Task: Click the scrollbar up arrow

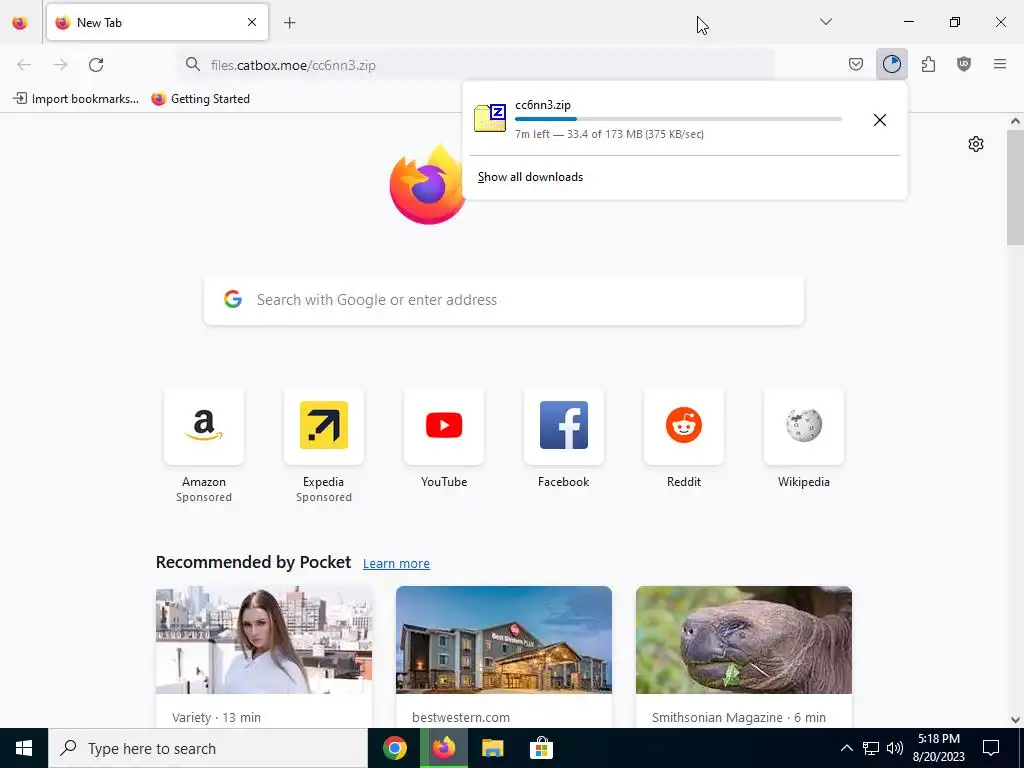Action: tap(1015, 121)
